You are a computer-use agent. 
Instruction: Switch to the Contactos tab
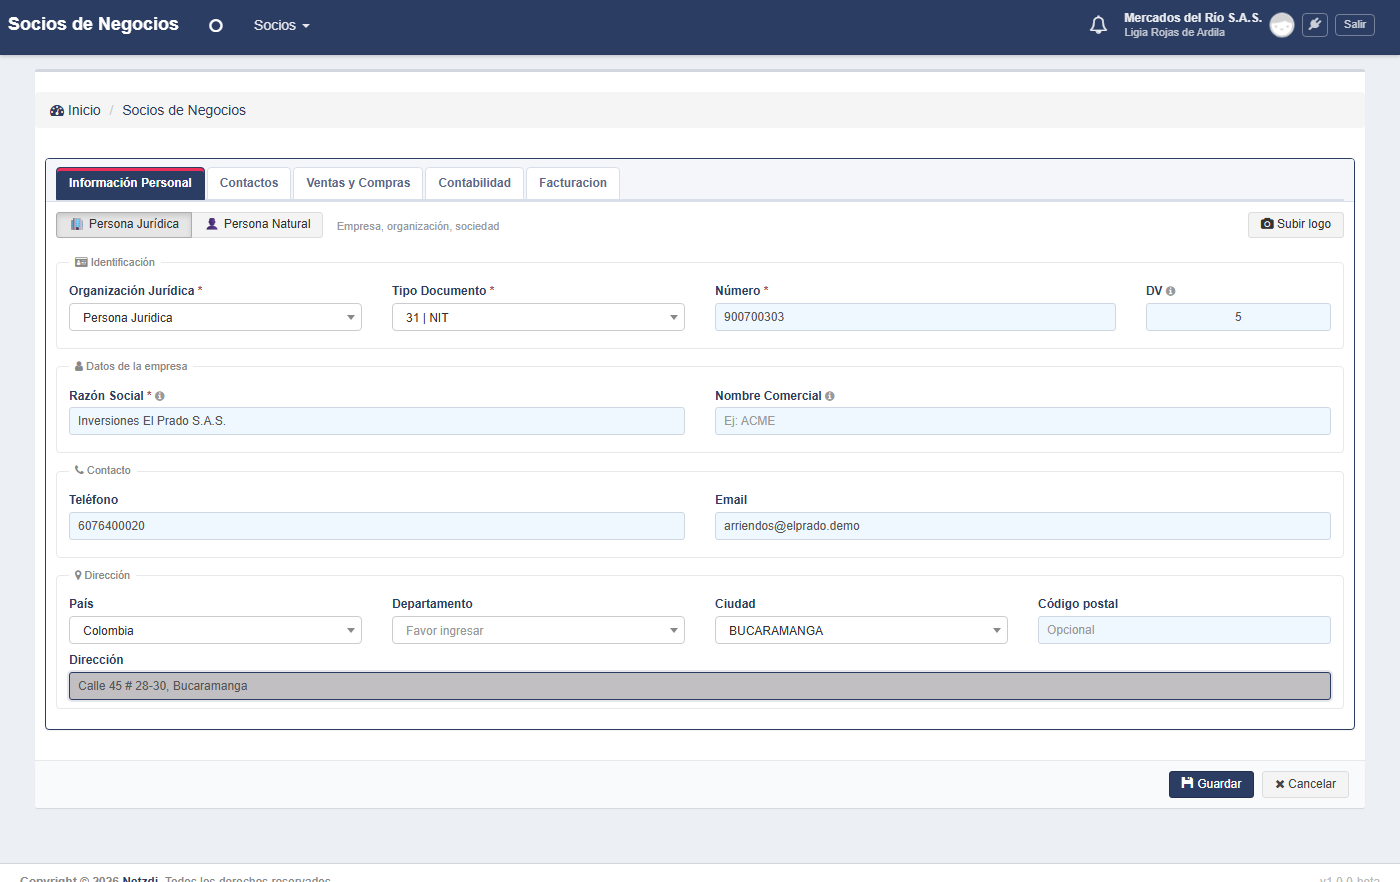pyautogui.click(x=249, y=183)
